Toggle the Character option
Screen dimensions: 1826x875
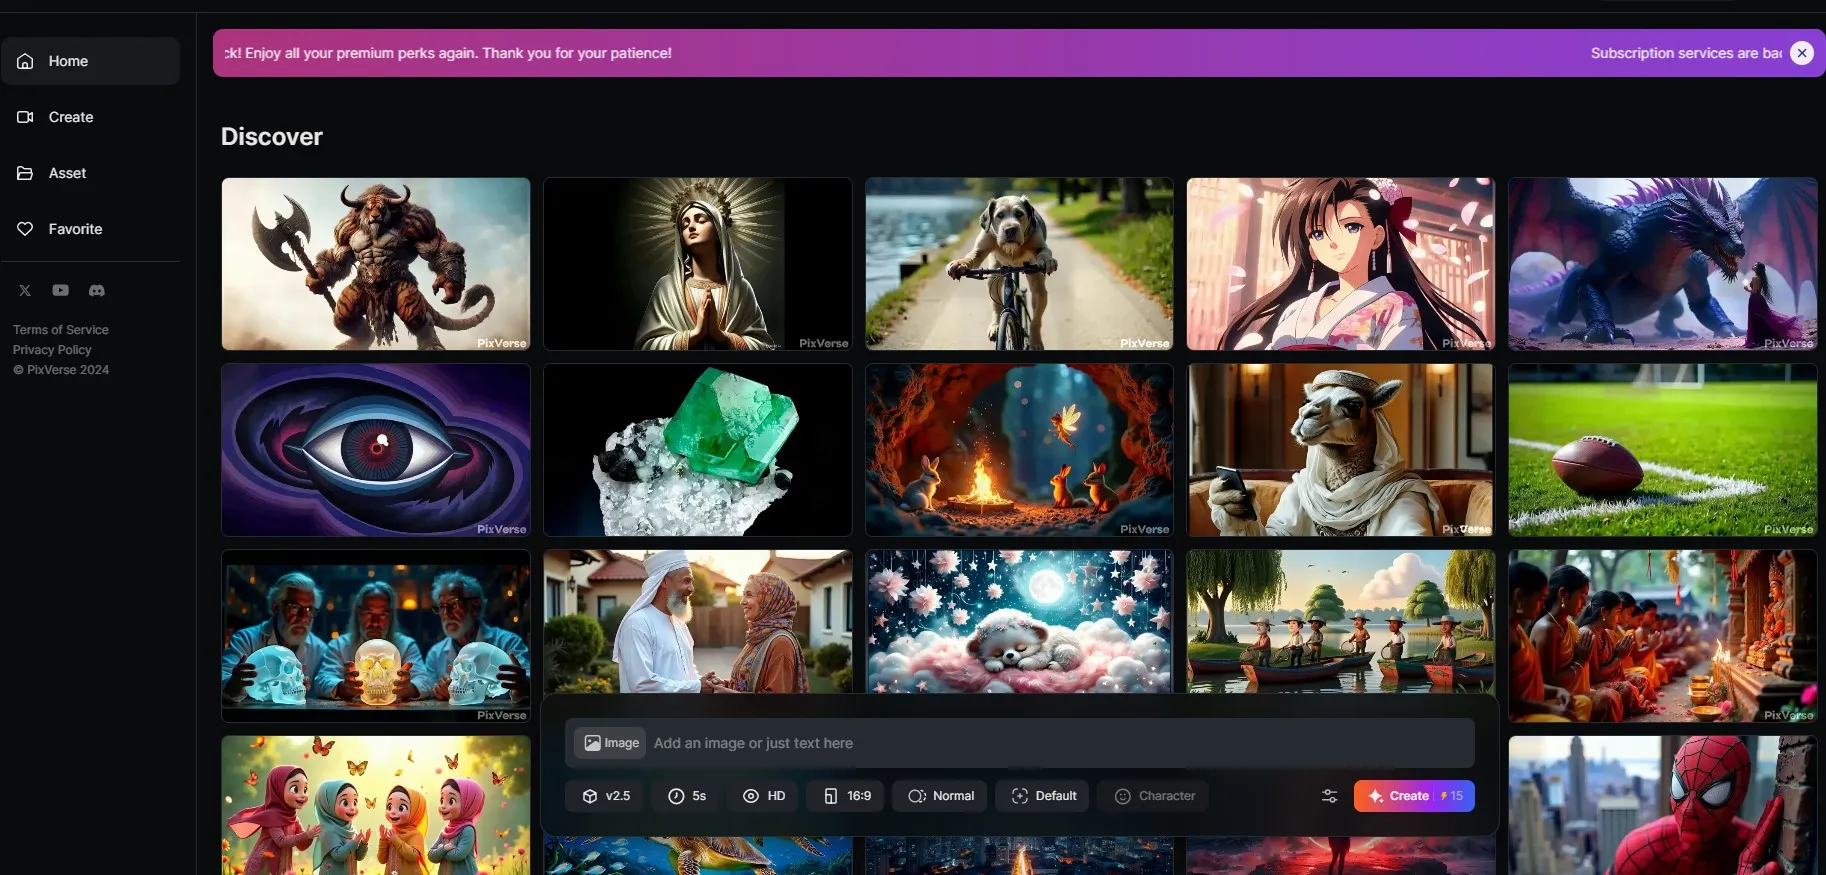1154,796
